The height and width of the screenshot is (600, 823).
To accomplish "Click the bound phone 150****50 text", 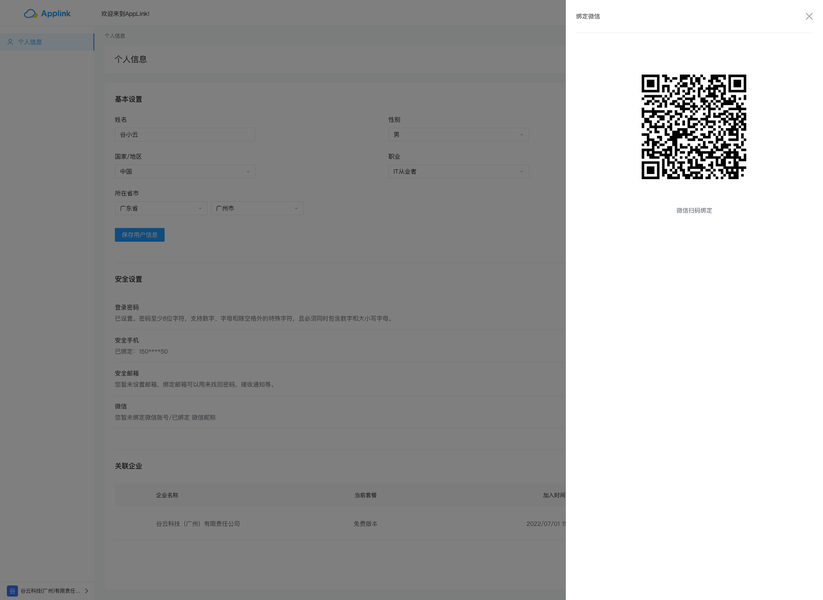I will (153, 352).
